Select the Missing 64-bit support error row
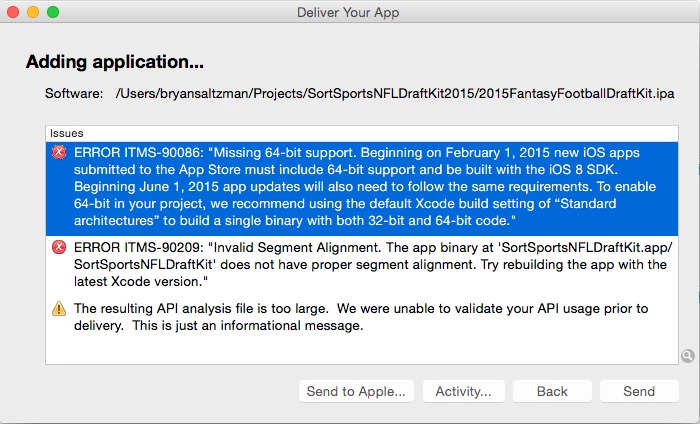The image size is (700, 424). pos(362,189)
